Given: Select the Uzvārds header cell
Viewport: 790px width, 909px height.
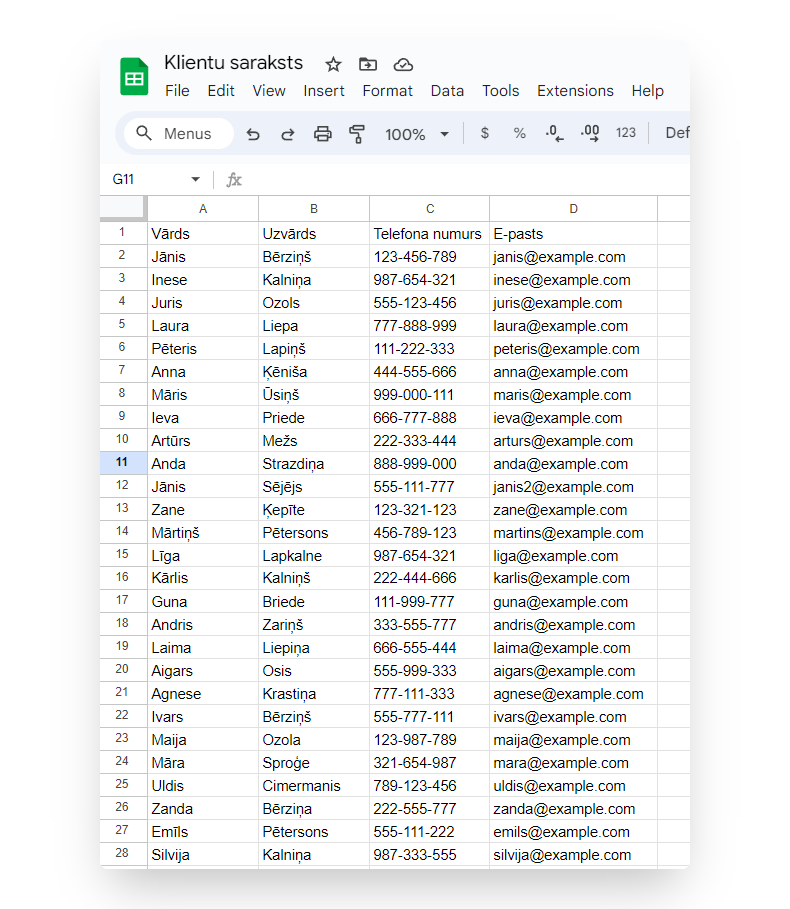Looking at the screenshot, I should coord(314,234).
